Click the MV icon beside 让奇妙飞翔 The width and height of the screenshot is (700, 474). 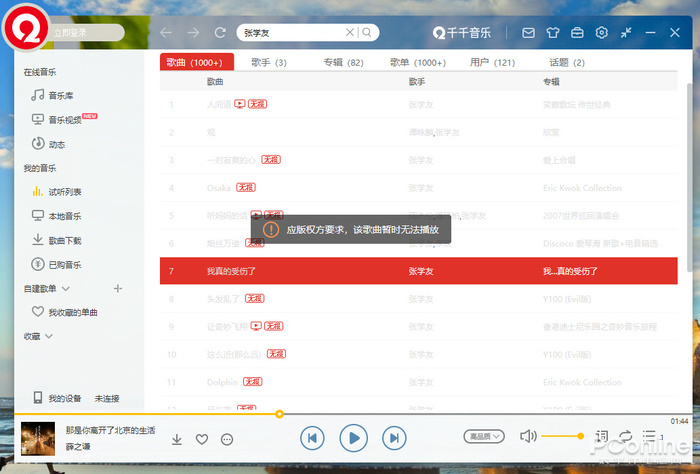pyautogui.click(x=256, y=326)
